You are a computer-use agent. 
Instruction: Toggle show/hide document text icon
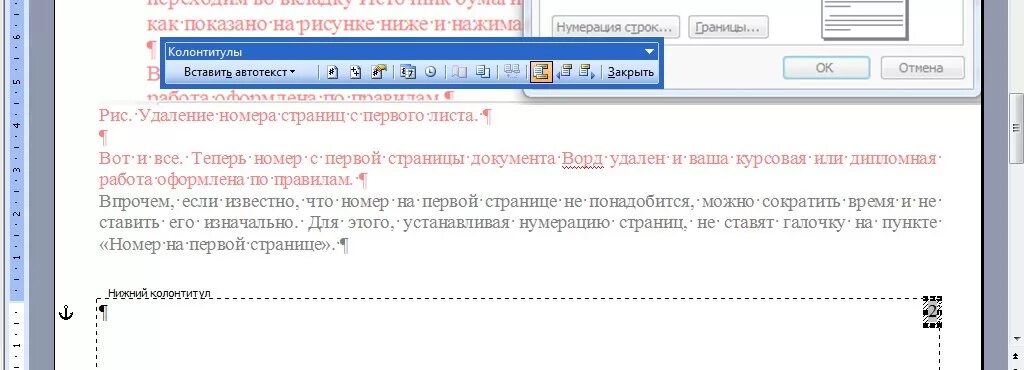click(x=483, y=72)
